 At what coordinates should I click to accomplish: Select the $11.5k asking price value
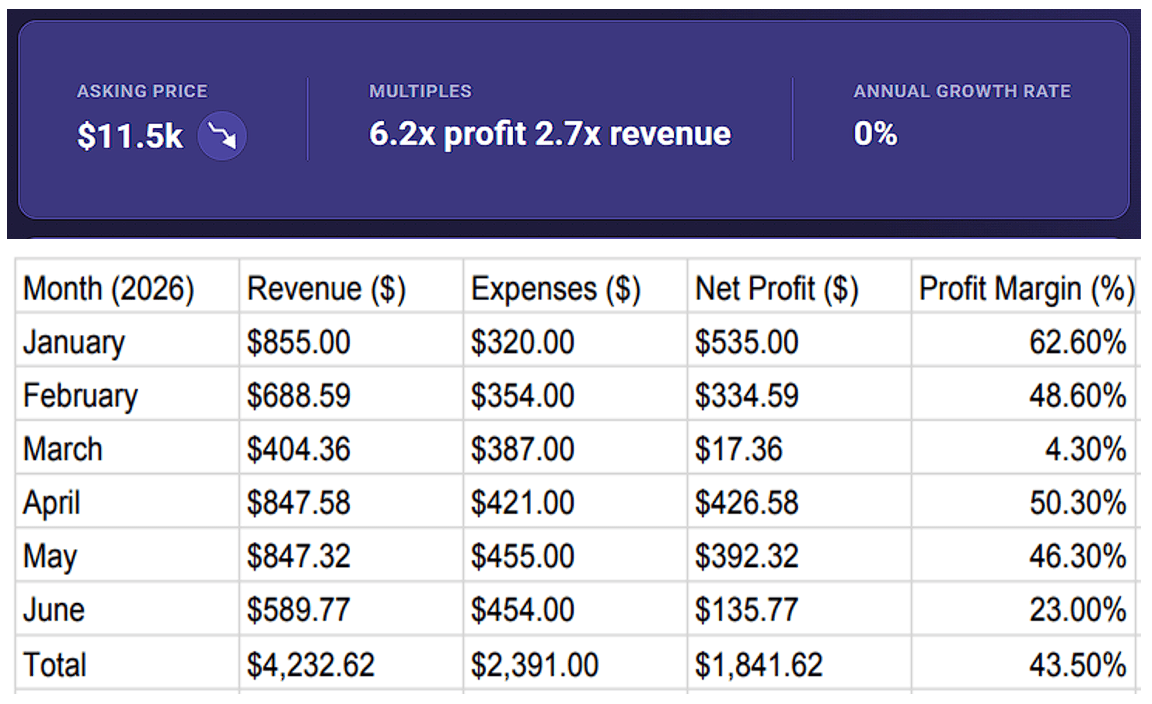(x=130, y=136)
